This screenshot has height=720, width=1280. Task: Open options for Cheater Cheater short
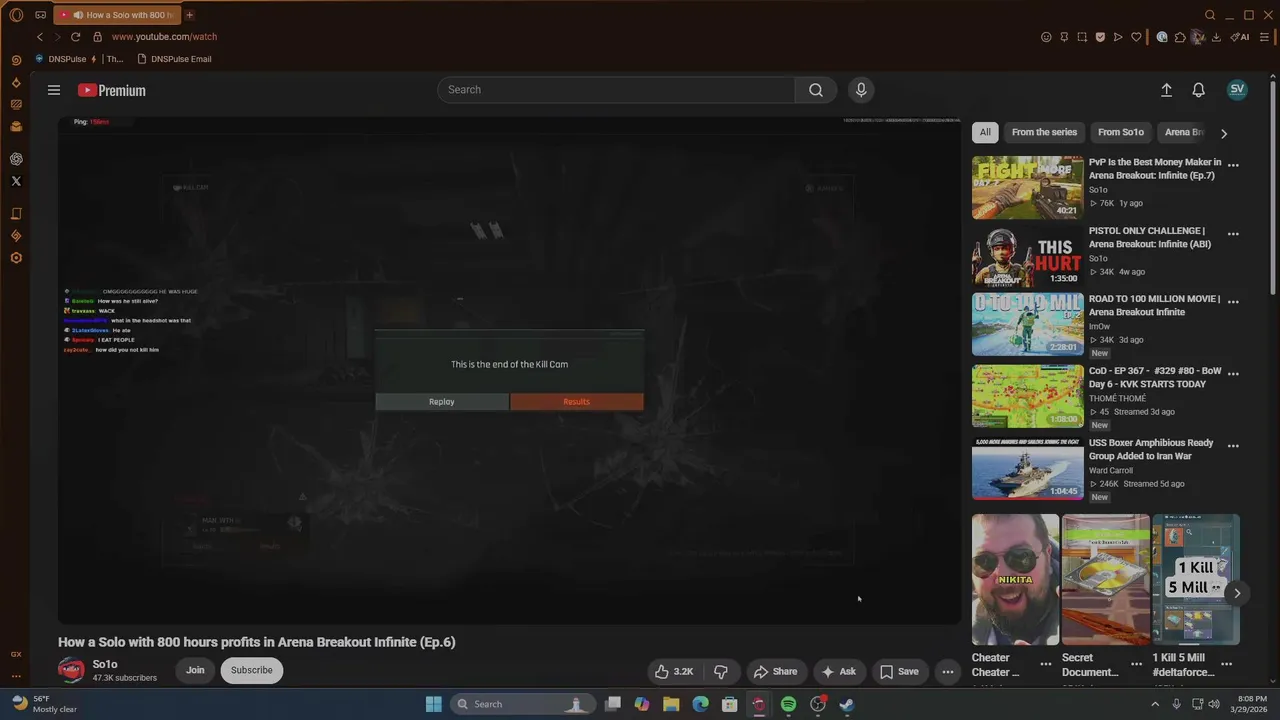tap(1046, 664)
